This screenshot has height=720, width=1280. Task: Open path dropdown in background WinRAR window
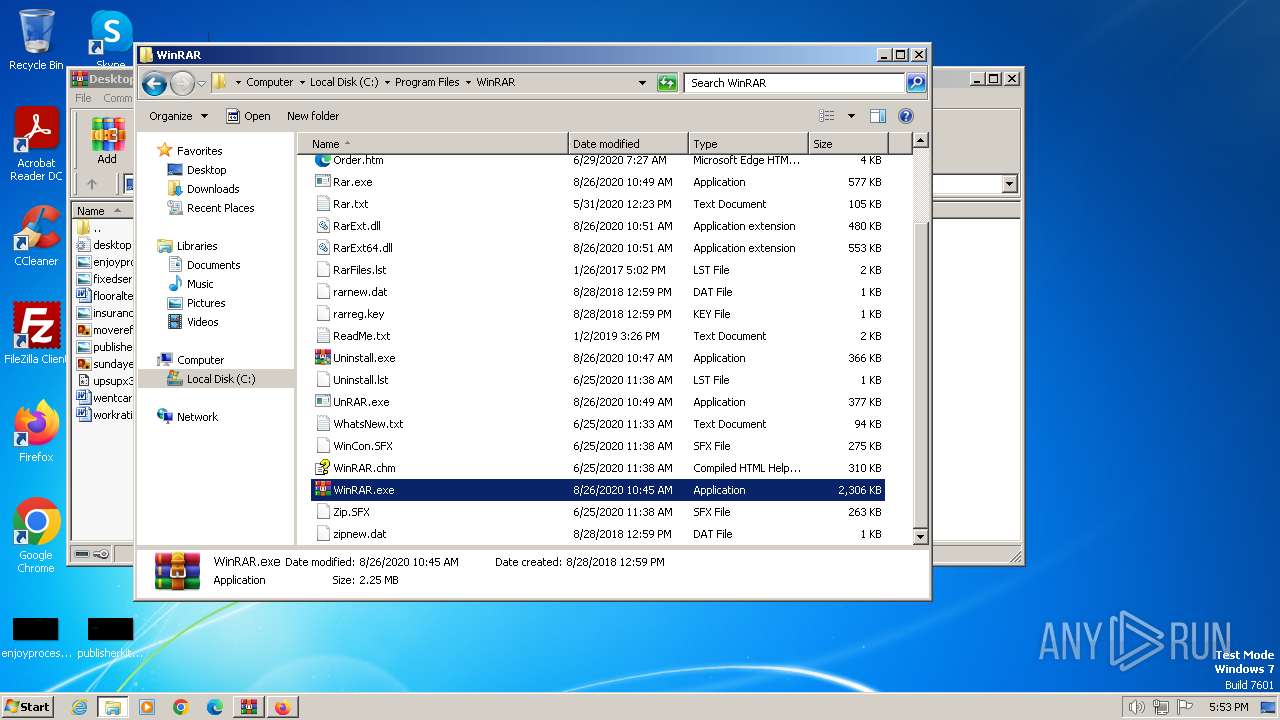tap(1009, 184)
